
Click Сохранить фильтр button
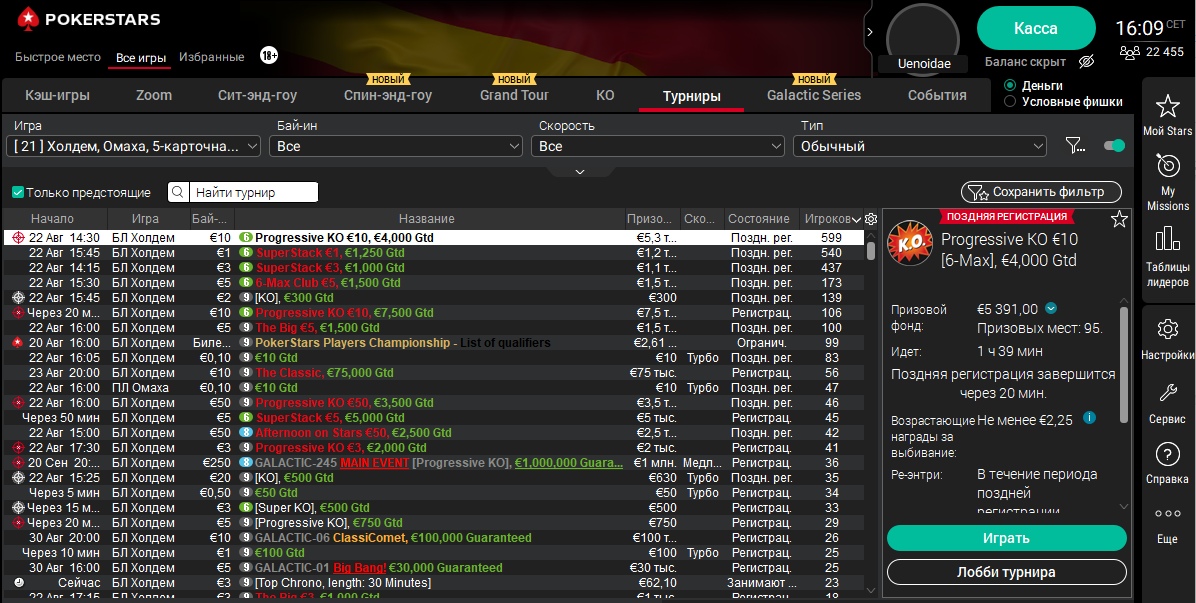point(1041,192)
